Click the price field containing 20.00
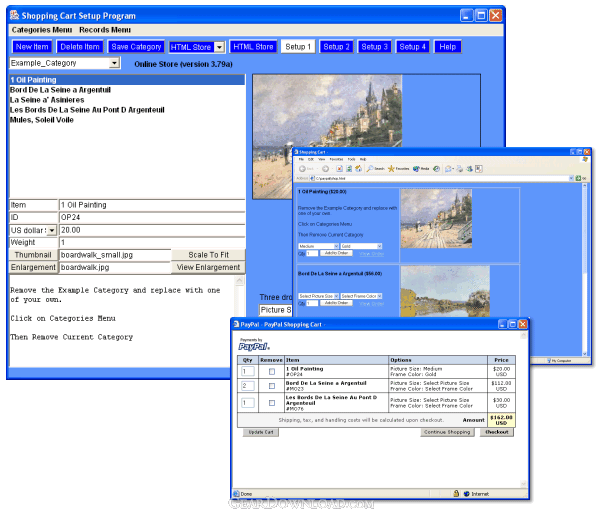 [152, 230]
